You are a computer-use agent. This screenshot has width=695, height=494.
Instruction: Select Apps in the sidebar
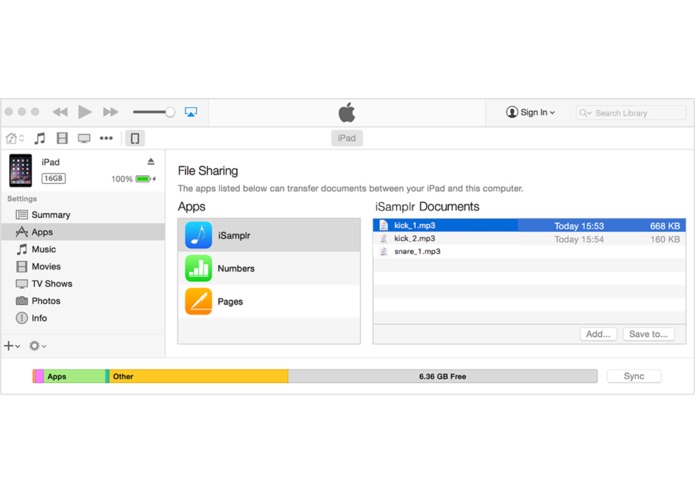(x=83, y=232)
